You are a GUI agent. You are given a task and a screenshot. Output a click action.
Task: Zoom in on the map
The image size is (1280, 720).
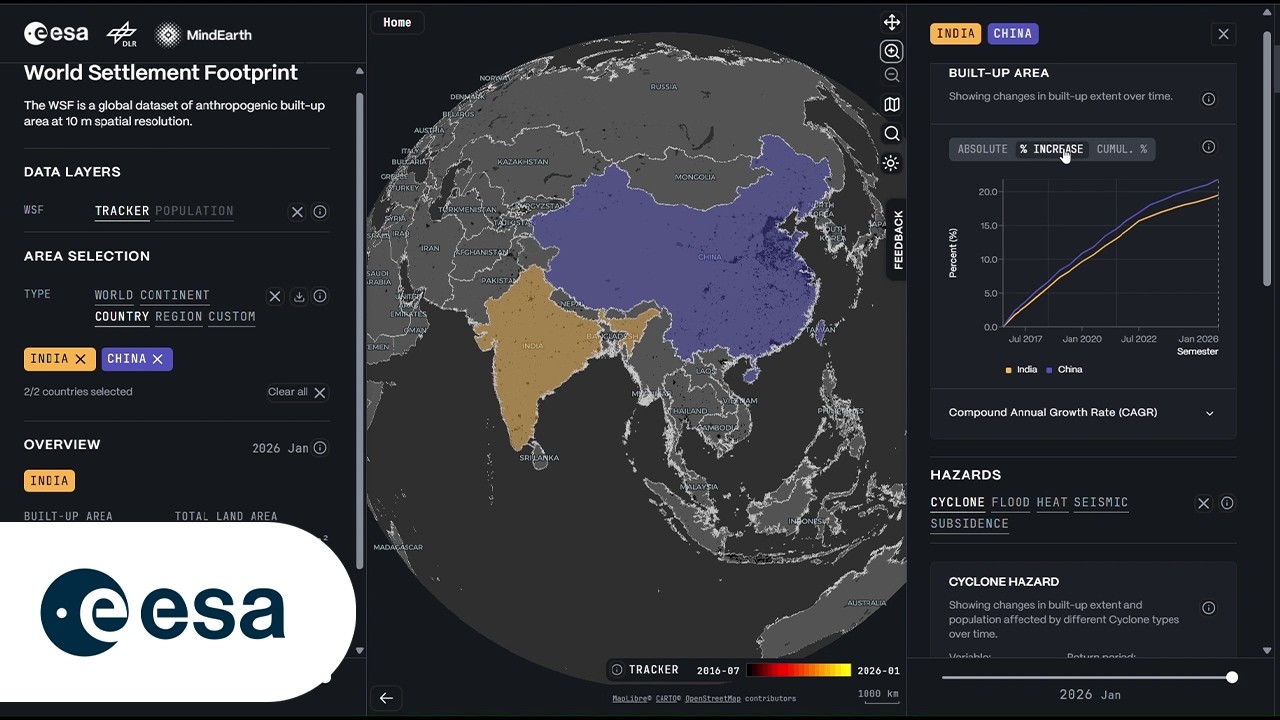pos(891,51)
